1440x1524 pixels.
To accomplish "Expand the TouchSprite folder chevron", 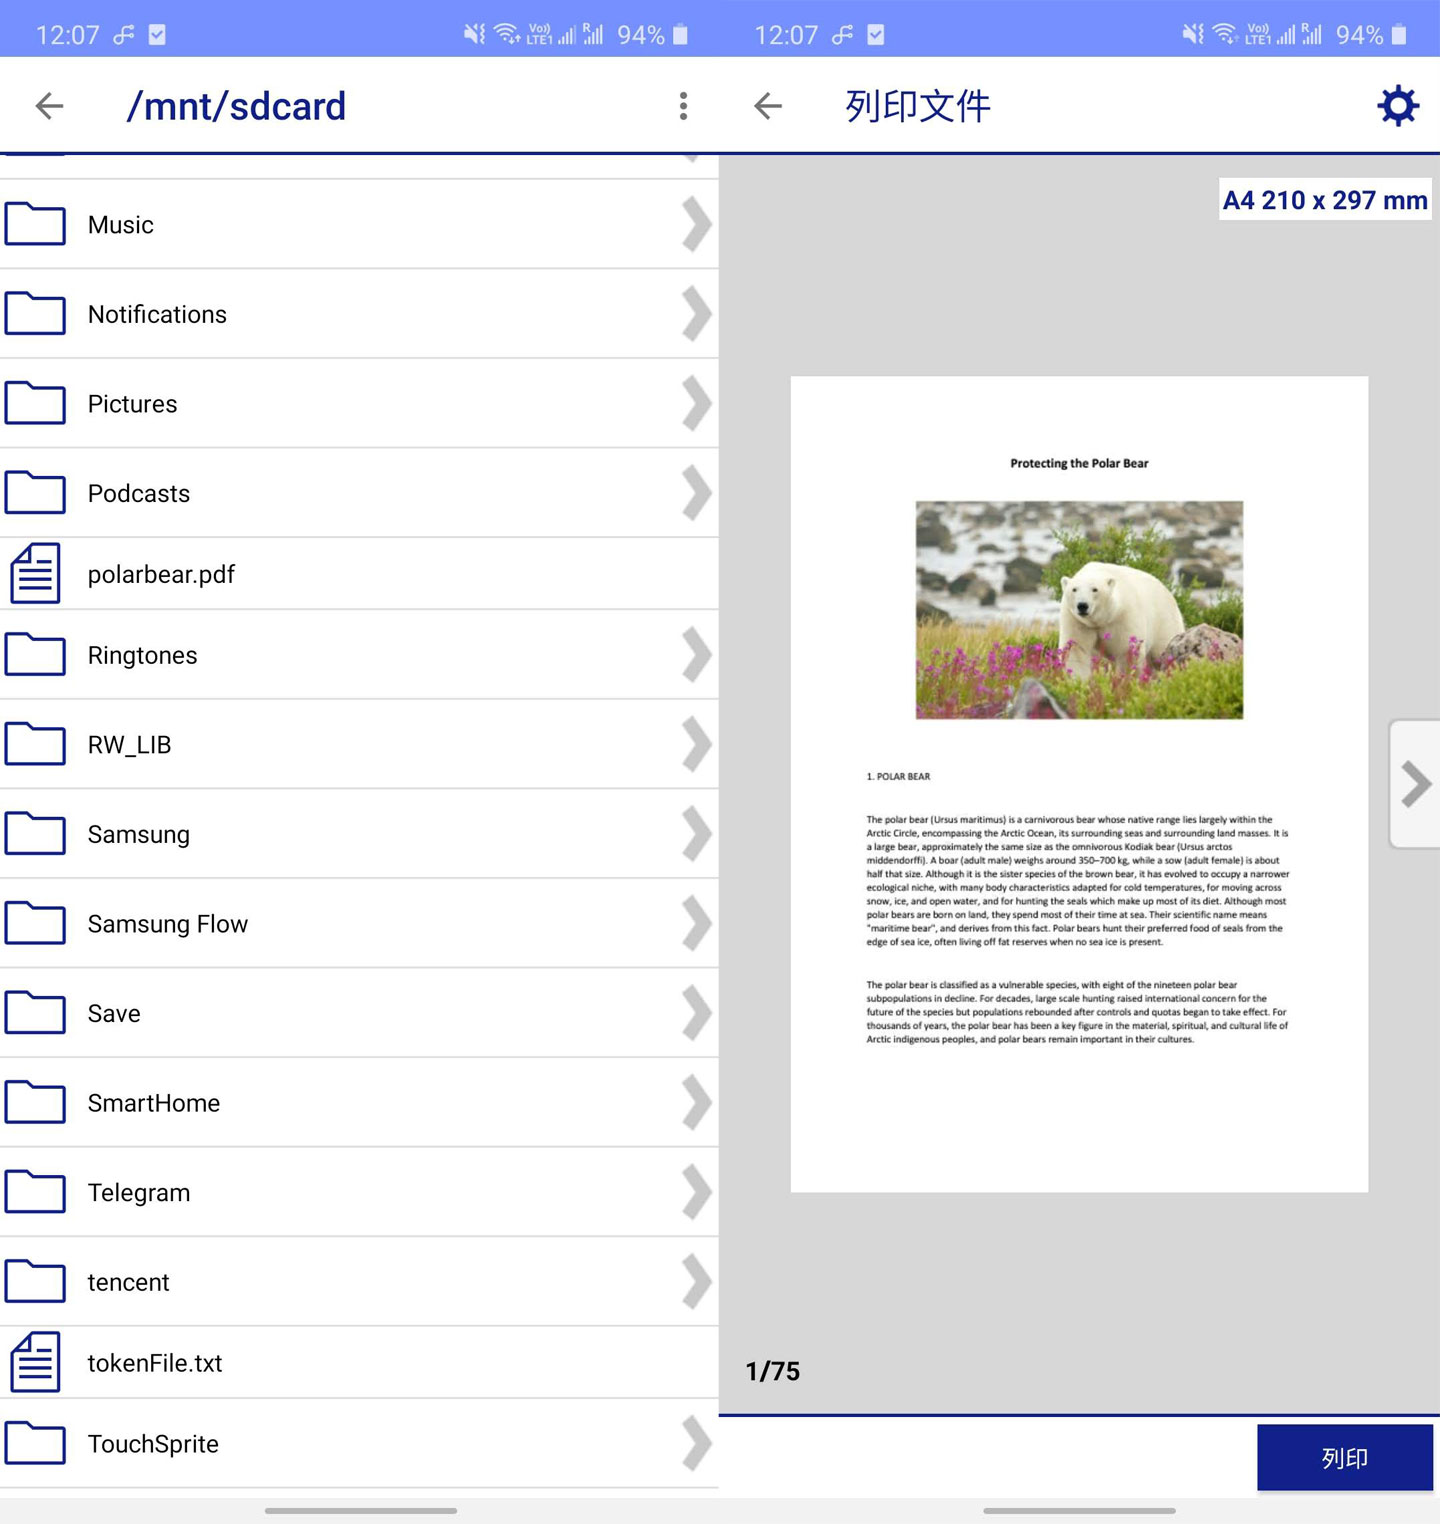I will (x=696, y=1443).
